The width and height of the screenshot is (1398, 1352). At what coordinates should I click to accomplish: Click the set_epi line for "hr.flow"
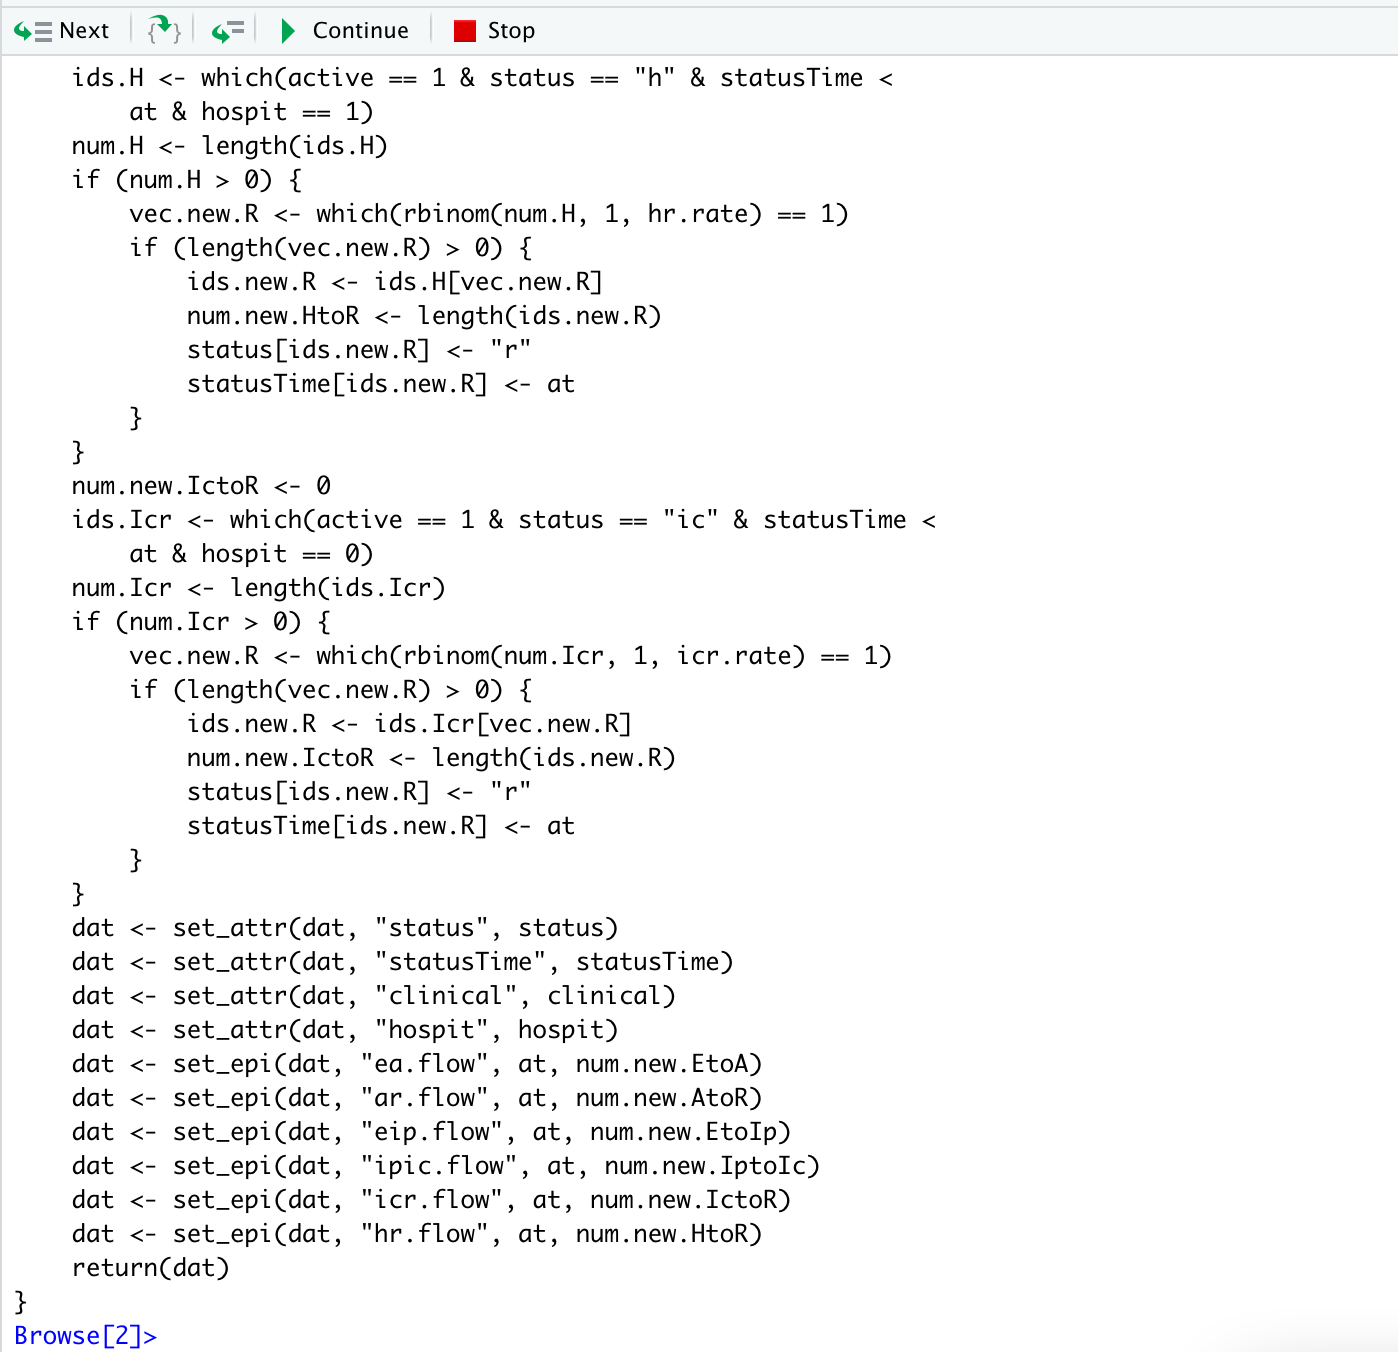(x=417, y=1234)
